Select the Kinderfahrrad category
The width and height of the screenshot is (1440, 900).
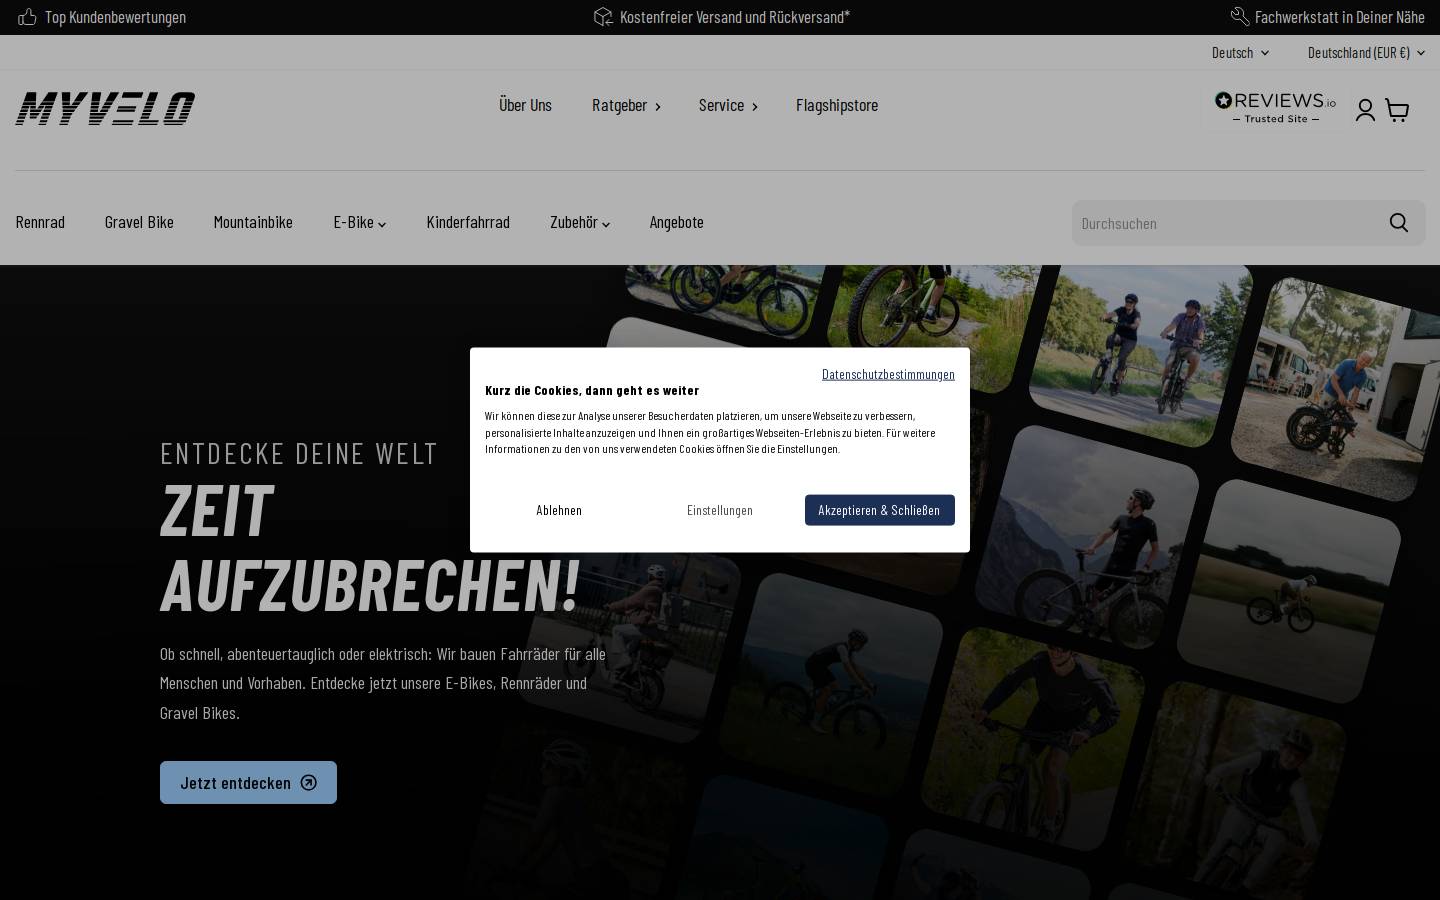point(468,222)
